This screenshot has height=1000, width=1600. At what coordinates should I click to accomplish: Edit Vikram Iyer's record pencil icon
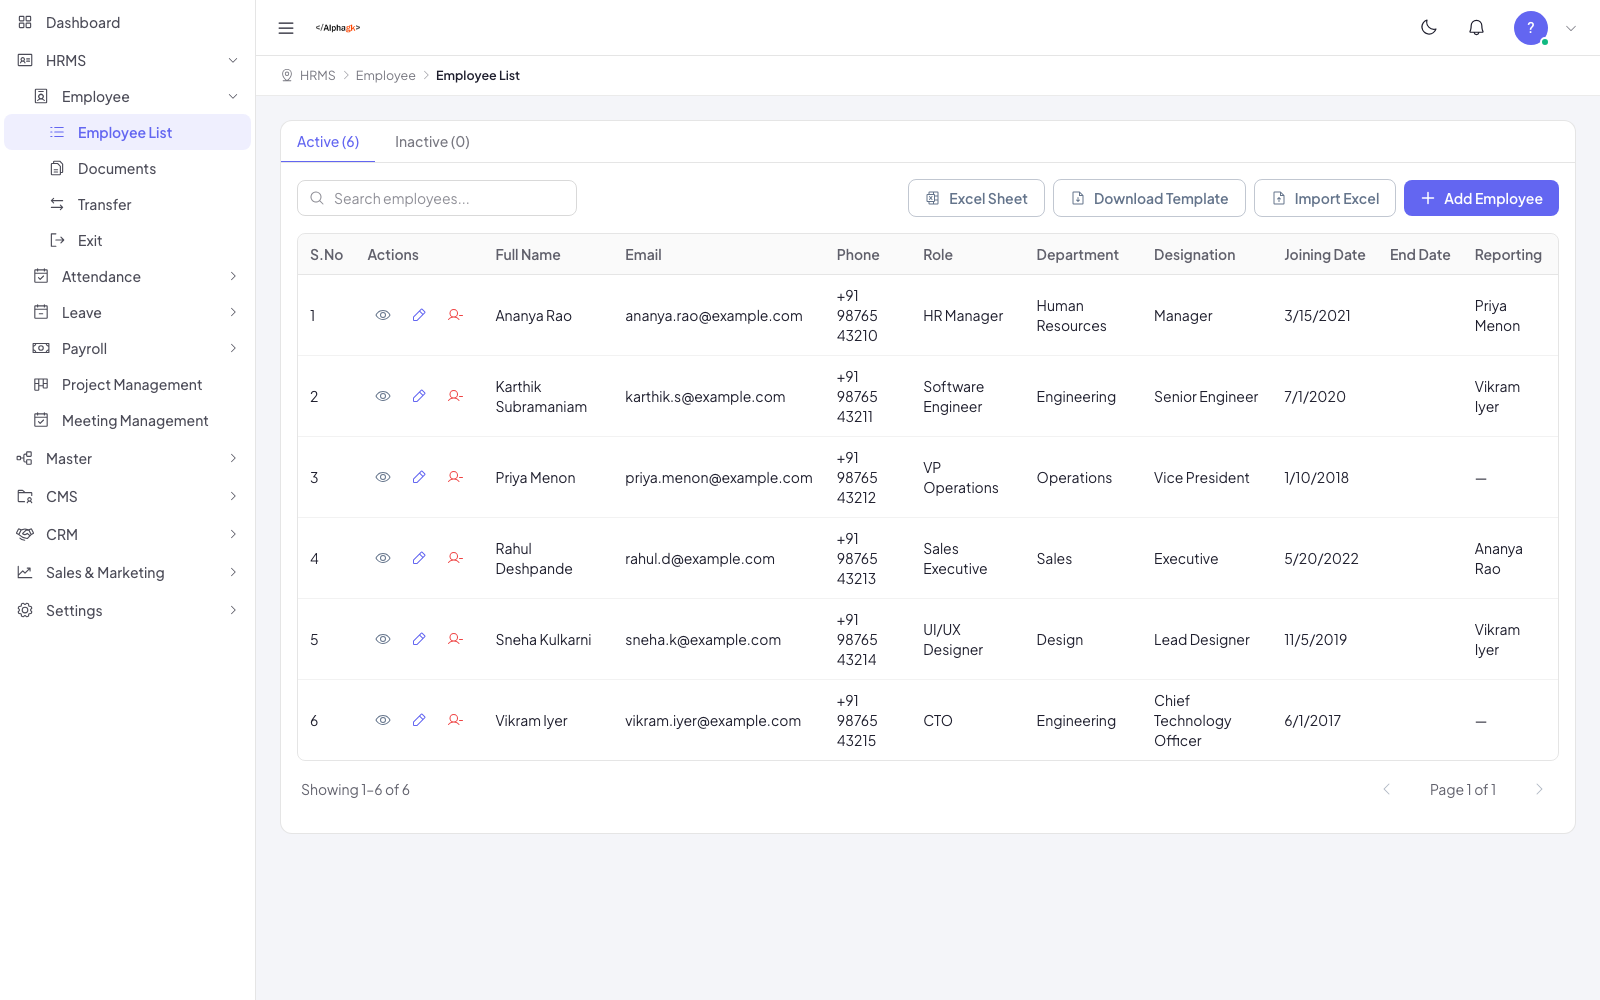[x=419, y=720]
